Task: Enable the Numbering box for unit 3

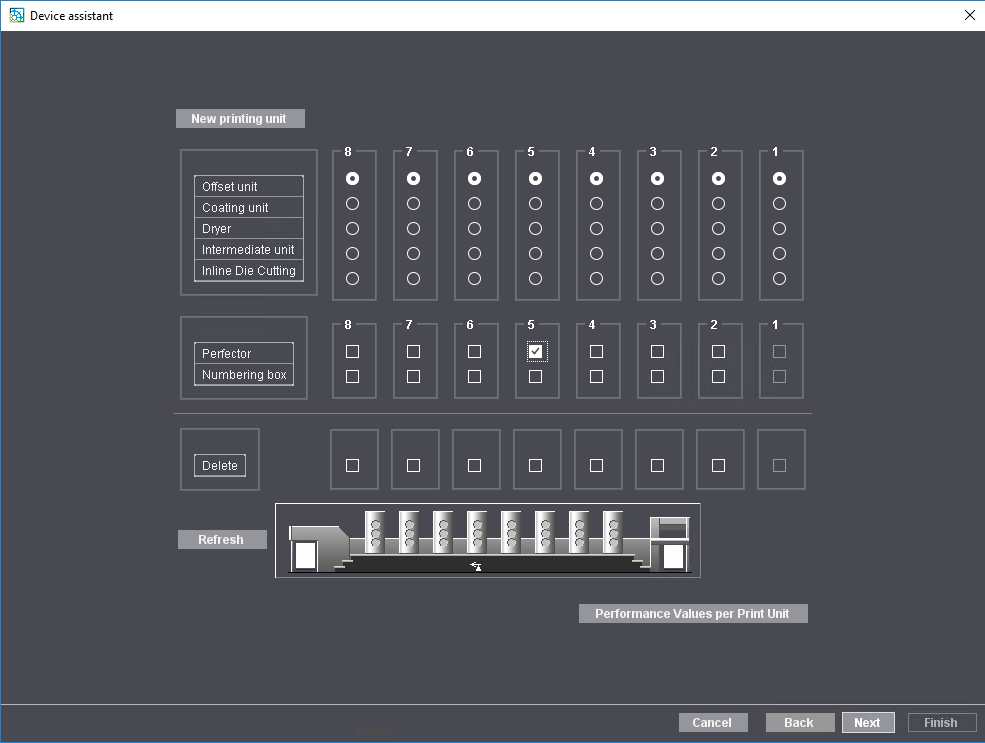Action: coord(659,377)
